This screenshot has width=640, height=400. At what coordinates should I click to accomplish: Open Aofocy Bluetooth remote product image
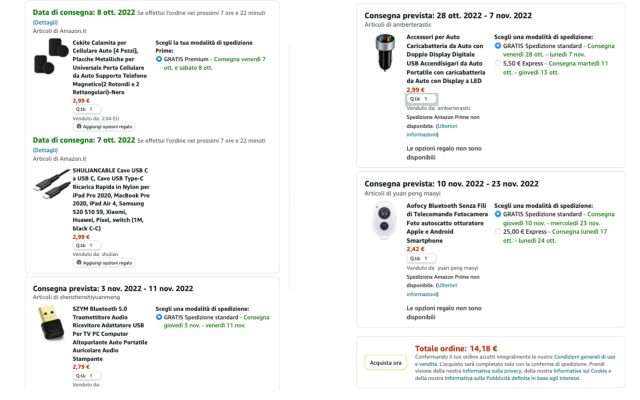coord(384,223)
